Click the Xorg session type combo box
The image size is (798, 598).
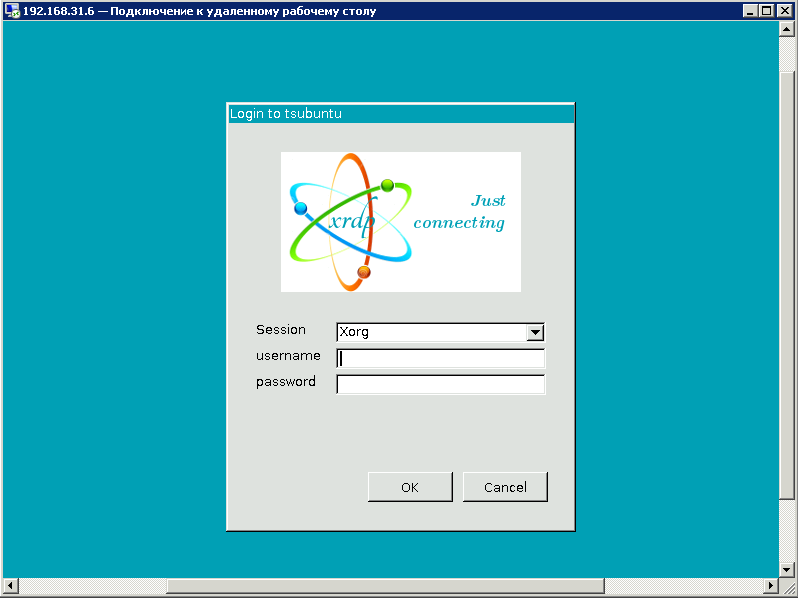431,332
